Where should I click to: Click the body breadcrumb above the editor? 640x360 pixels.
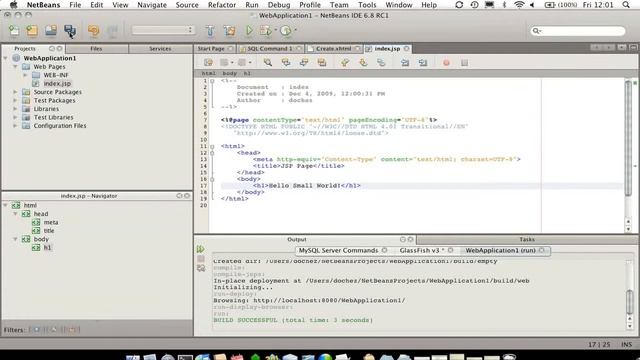tap(230, 73)
